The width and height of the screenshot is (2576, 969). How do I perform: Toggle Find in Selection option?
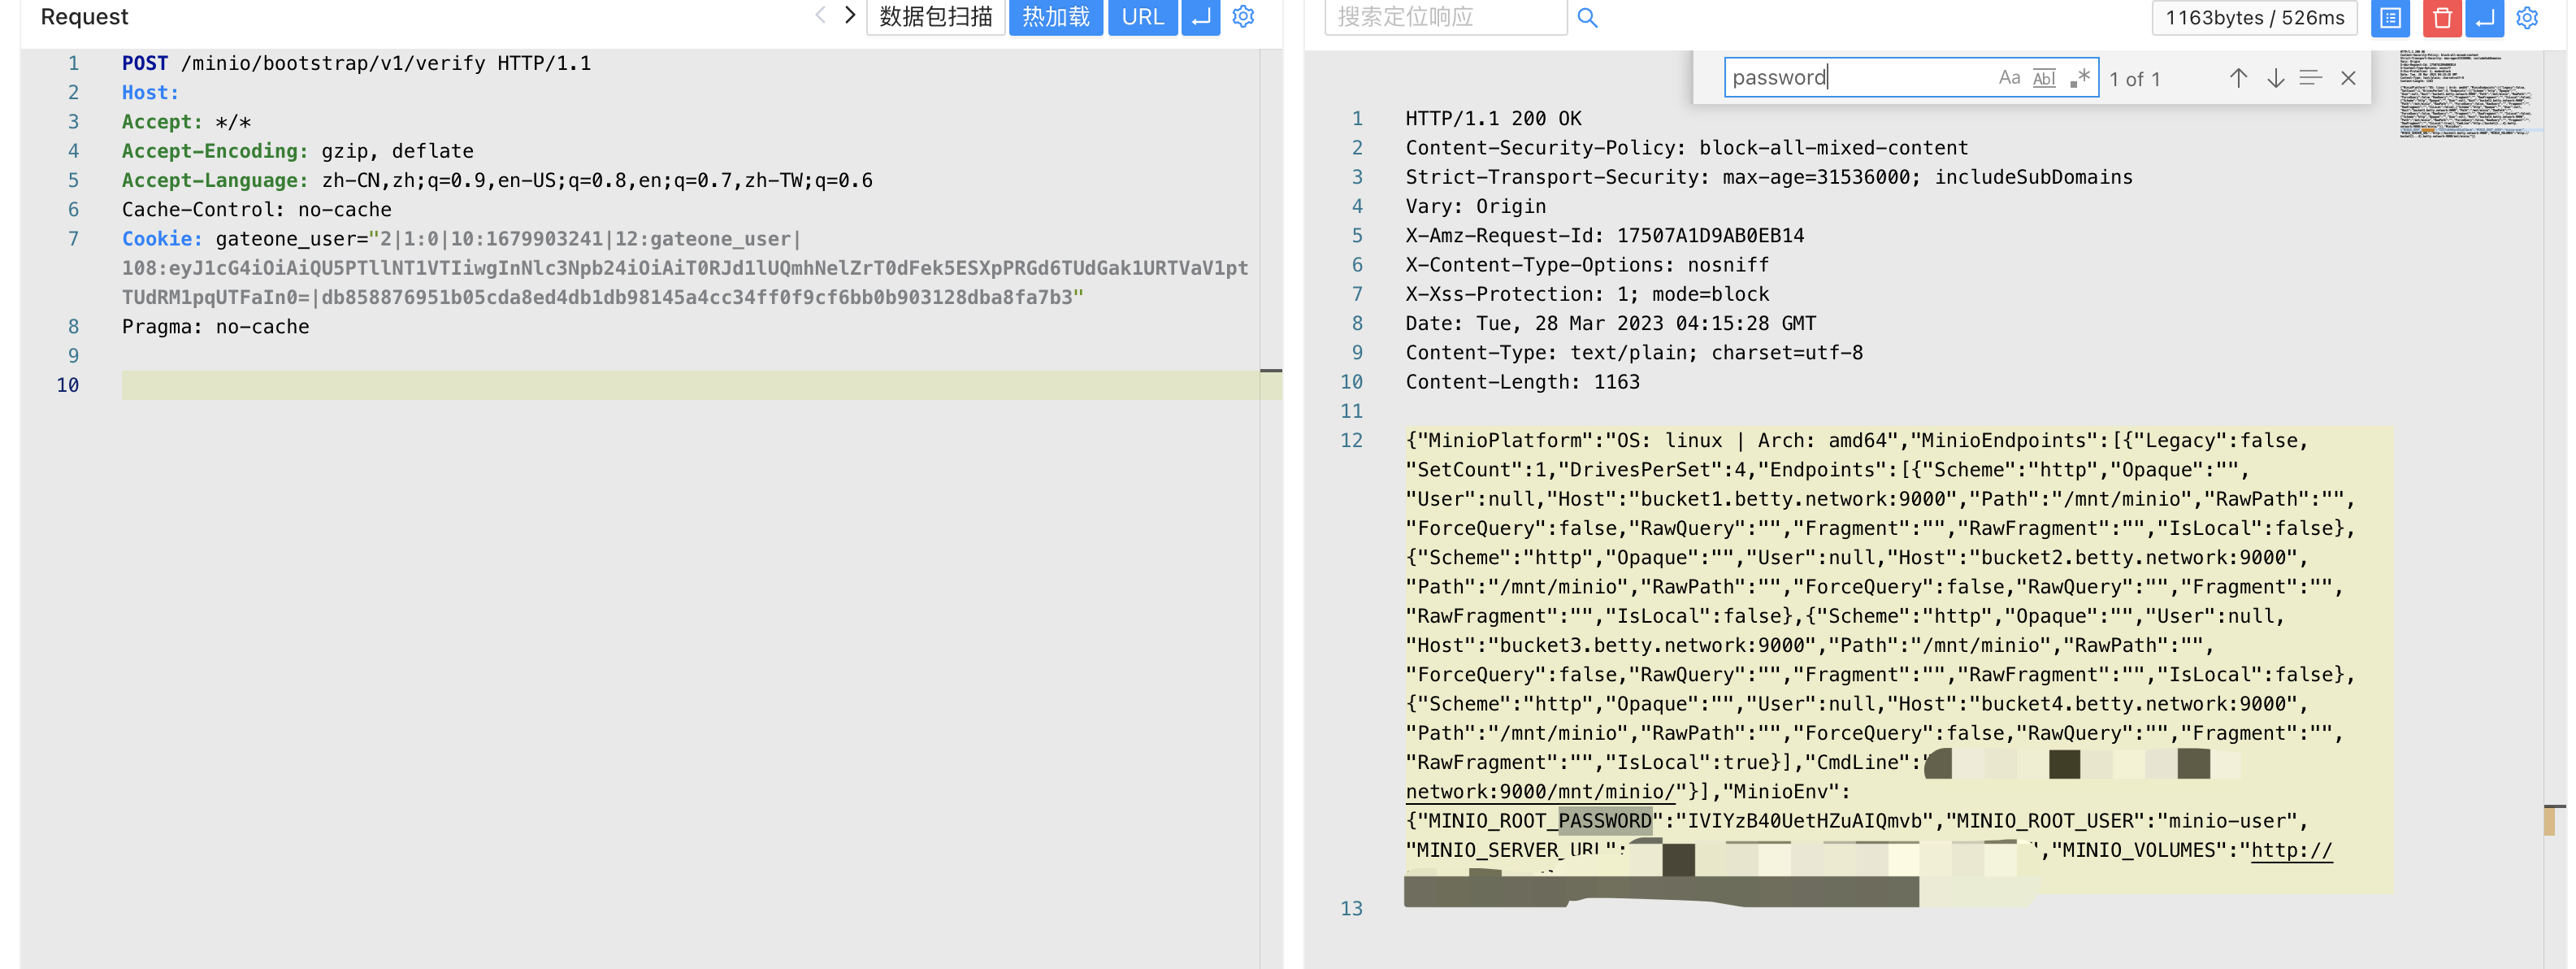pyautogui.click(x=2310, y=78)
